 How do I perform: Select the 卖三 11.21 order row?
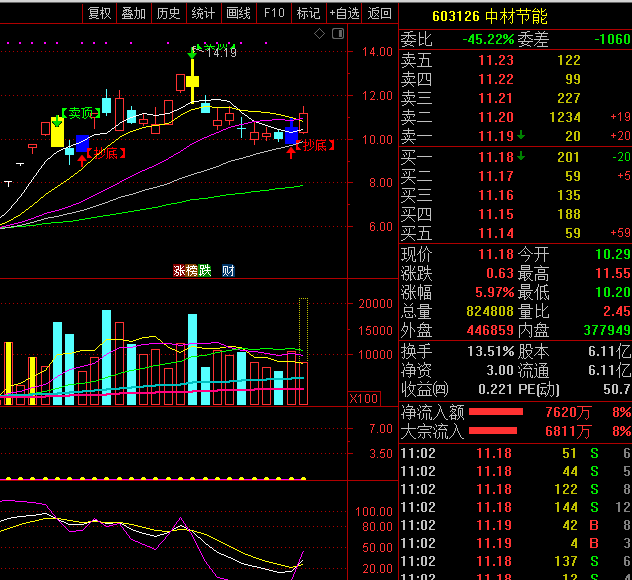516,98
